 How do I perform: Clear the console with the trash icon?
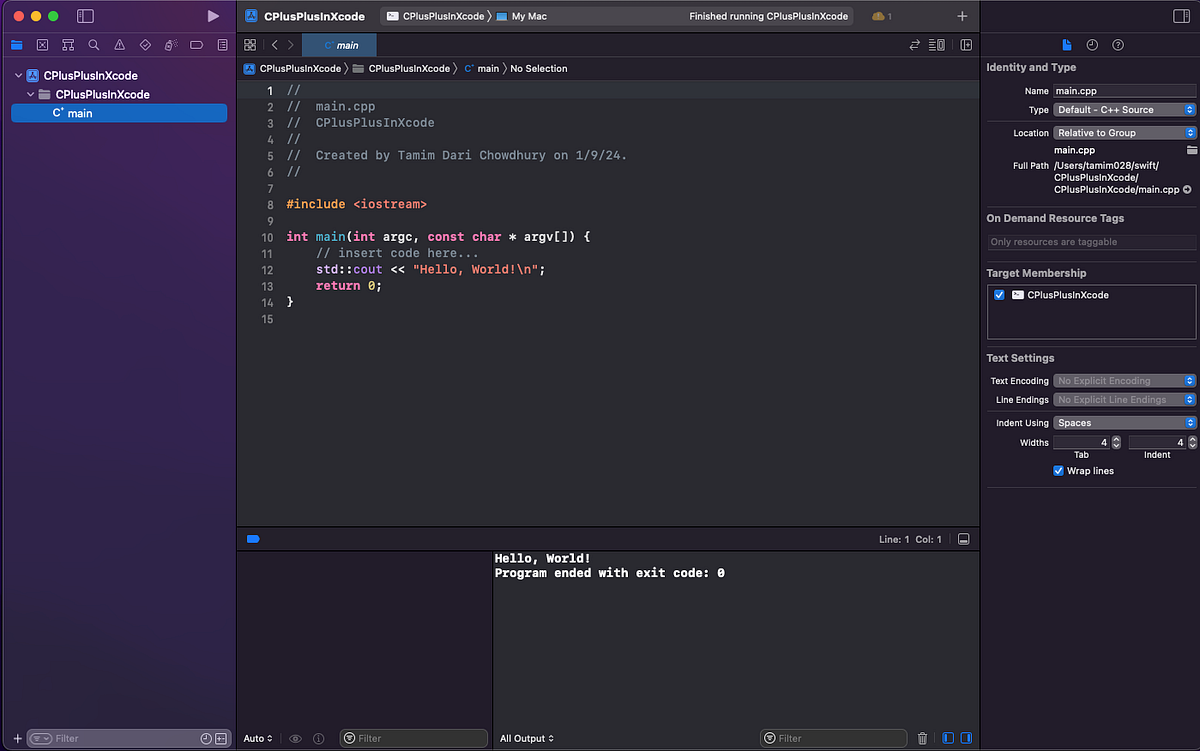tap(921, 738)
